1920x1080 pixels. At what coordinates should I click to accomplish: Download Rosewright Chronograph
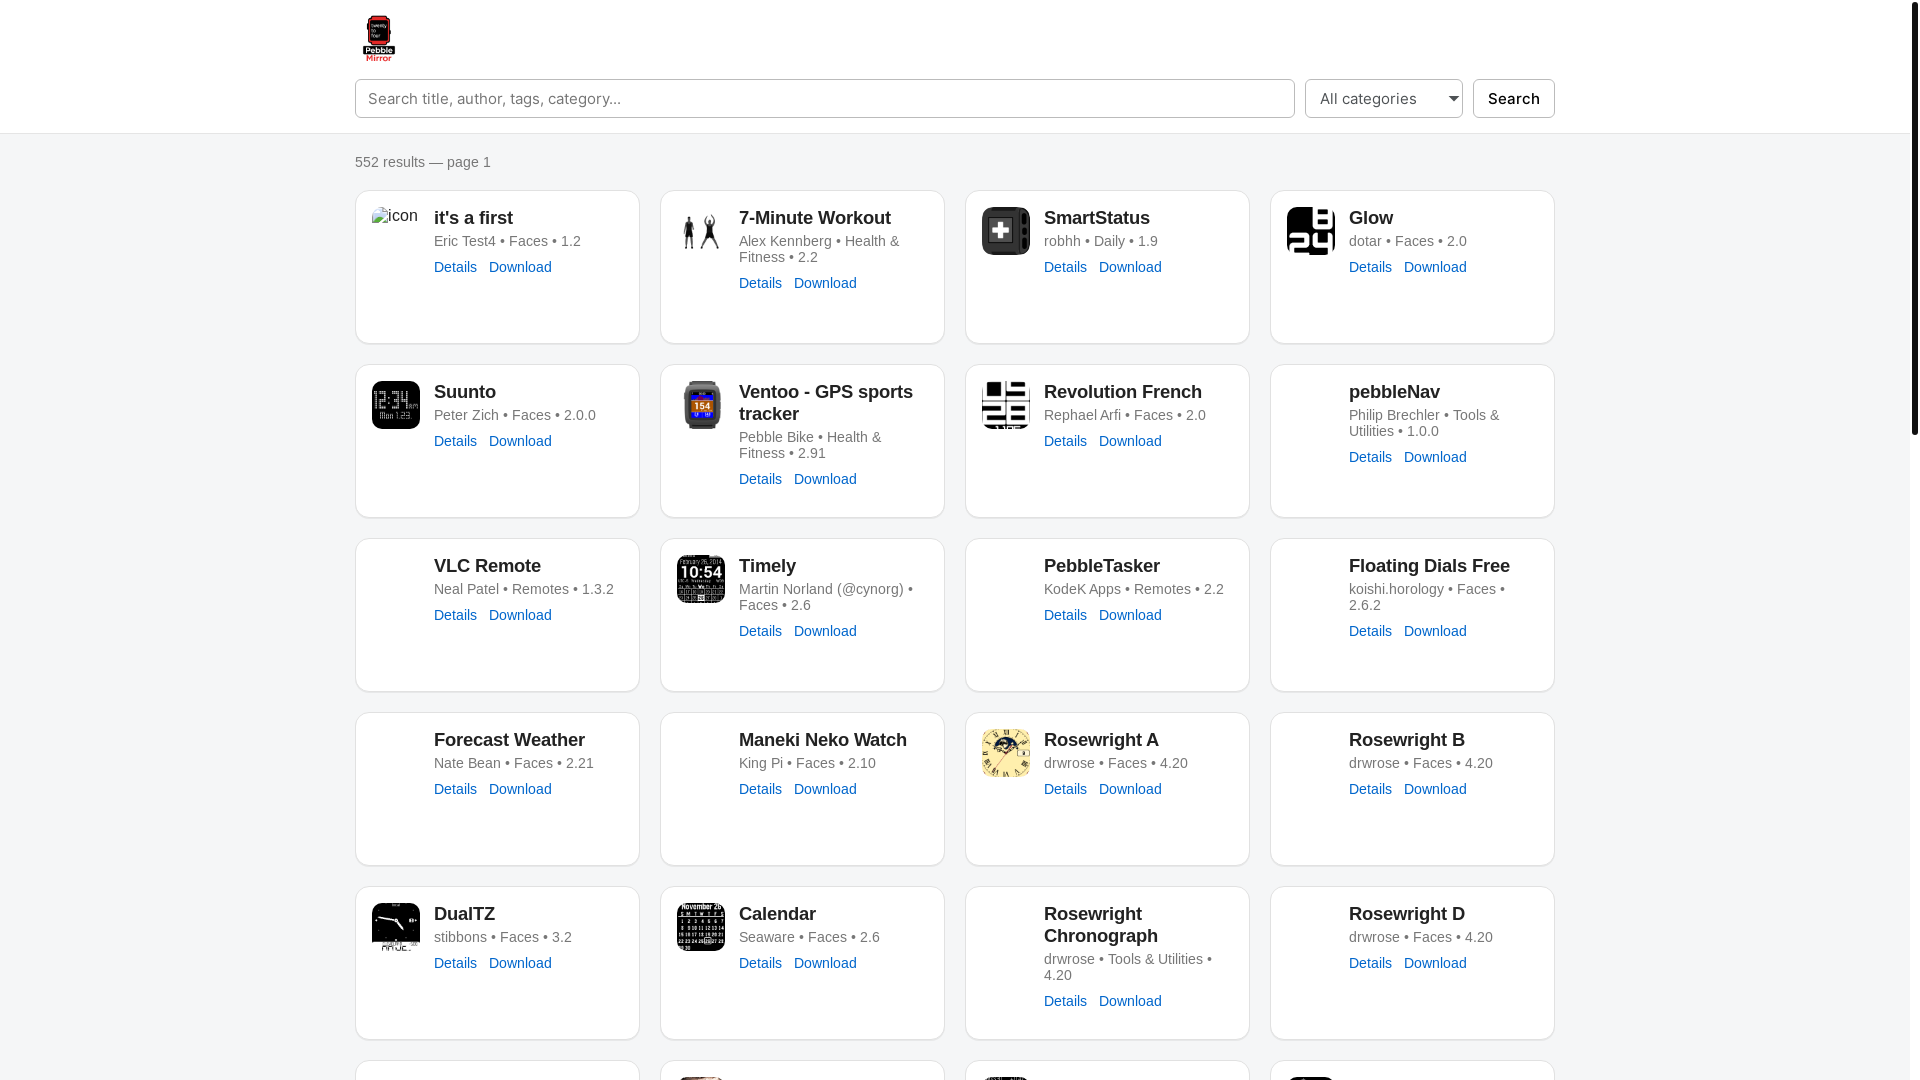tap(1130, 1001)
